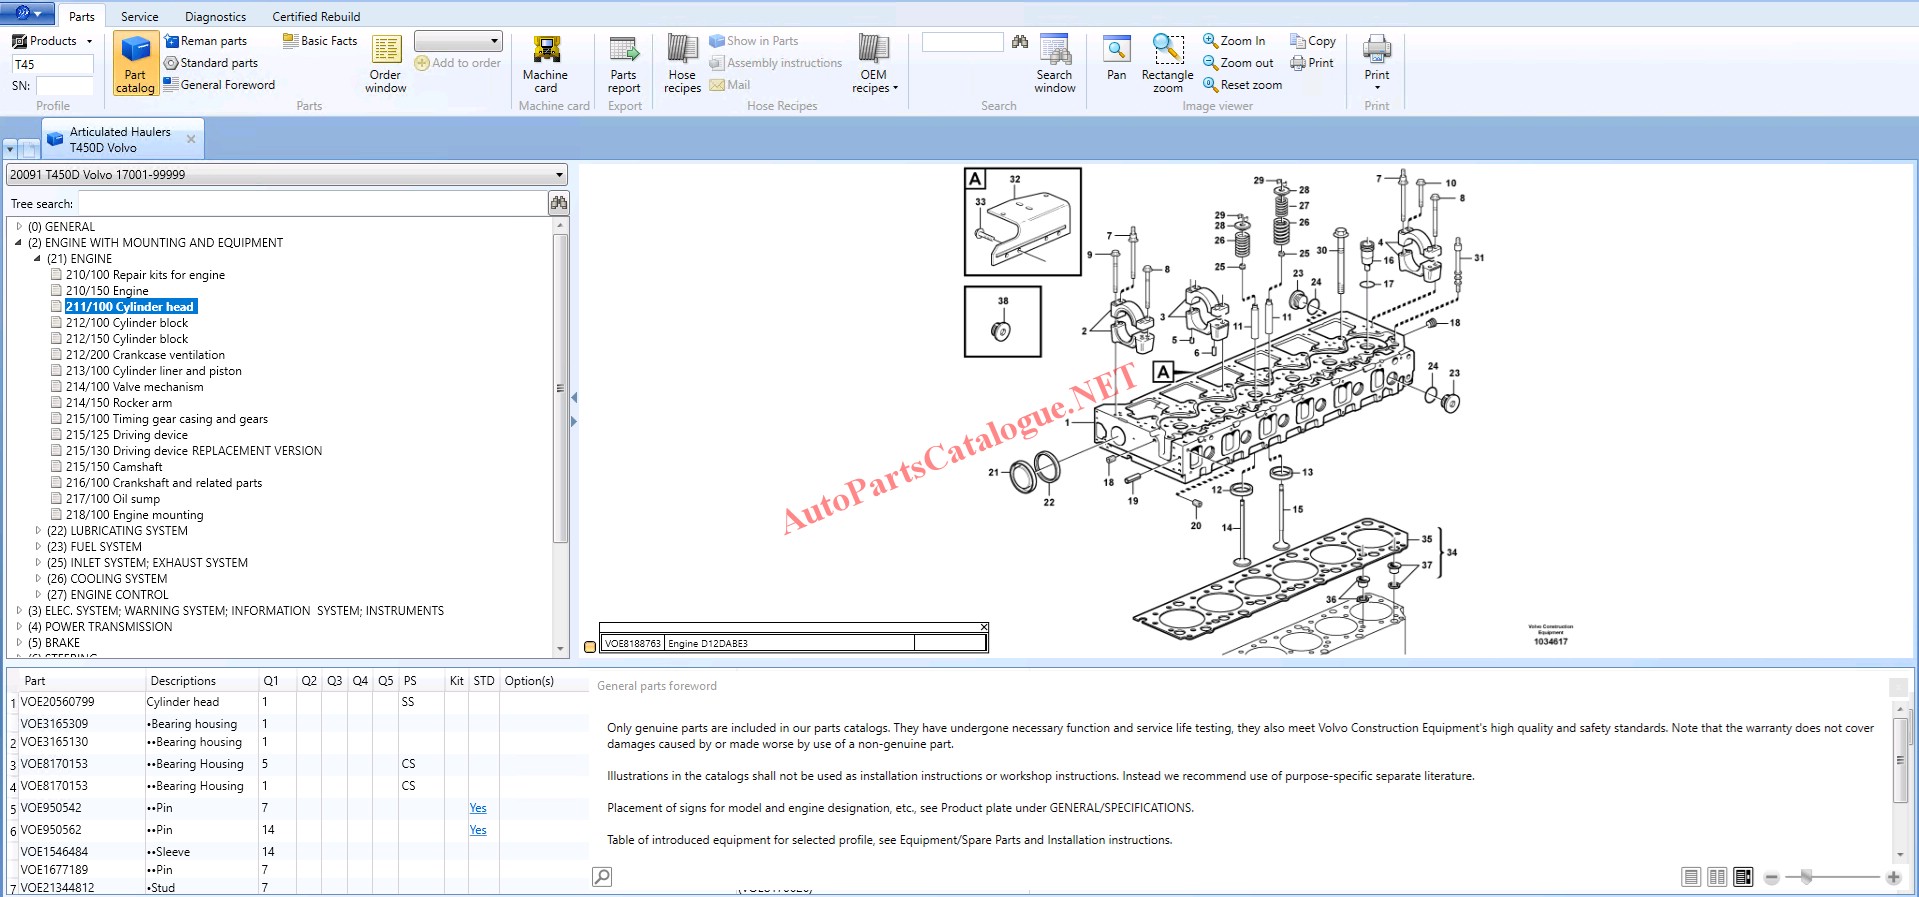Switch to single-column list layout
1919x897 pixels.
1691,877
